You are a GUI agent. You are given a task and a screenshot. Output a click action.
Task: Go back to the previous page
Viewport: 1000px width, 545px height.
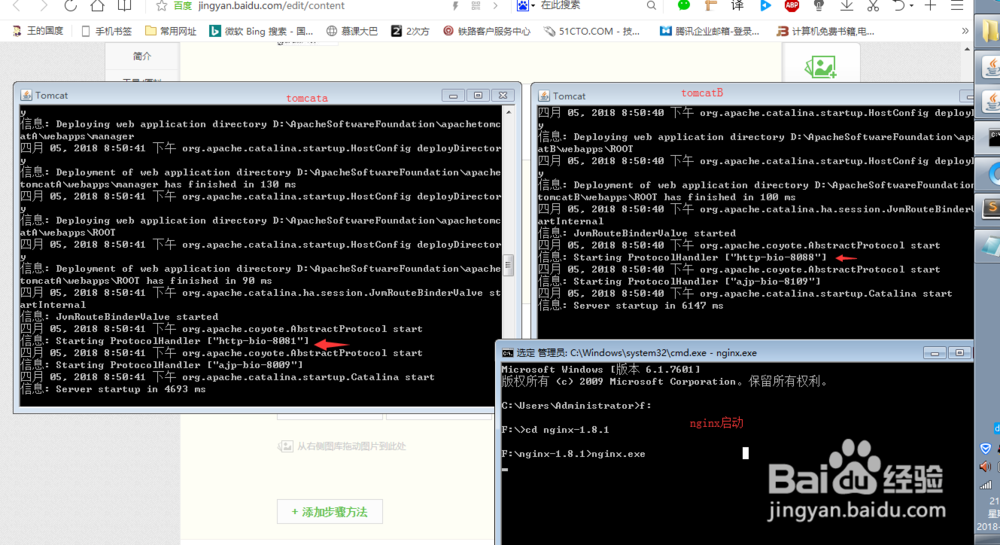pyautogui.click(x=17, y=6)
